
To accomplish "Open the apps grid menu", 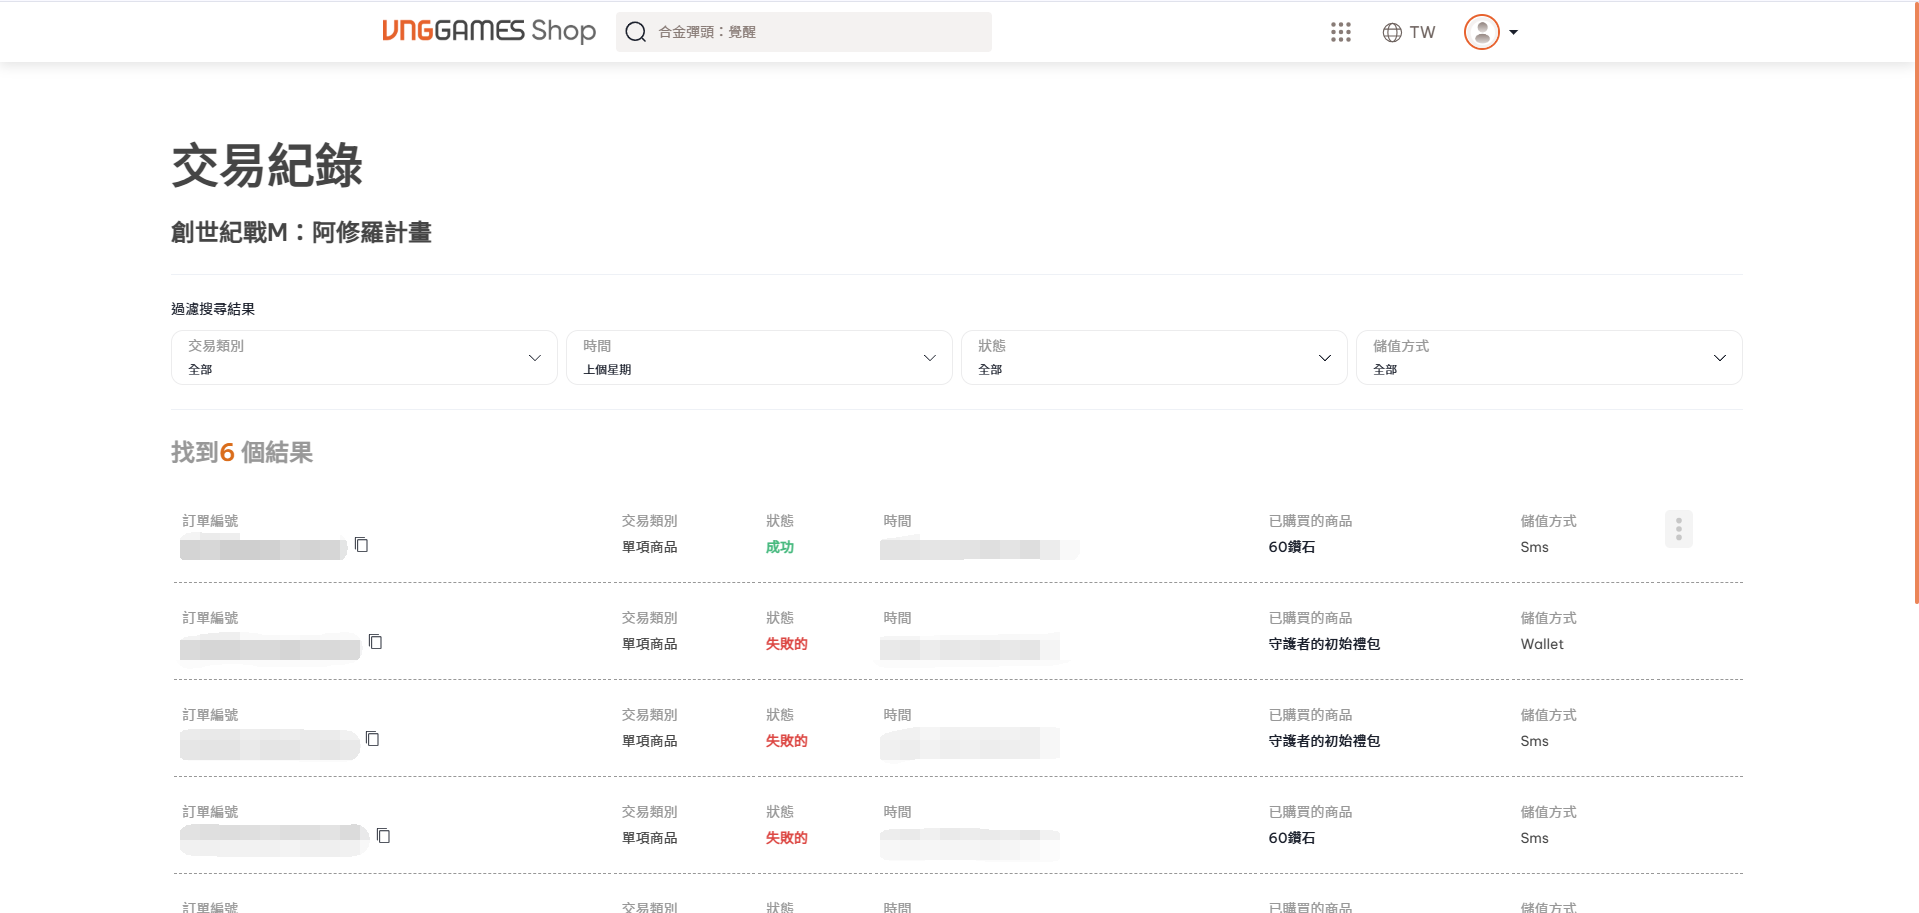I will 1341,32.
